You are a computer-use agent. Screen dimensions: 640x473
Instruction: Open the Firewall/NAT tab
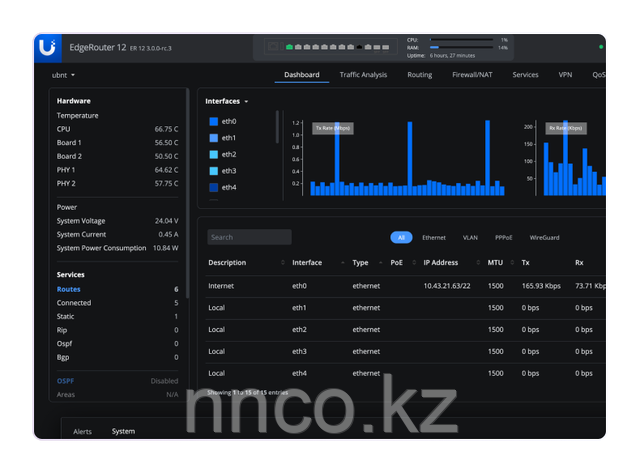tap(472, 75)
